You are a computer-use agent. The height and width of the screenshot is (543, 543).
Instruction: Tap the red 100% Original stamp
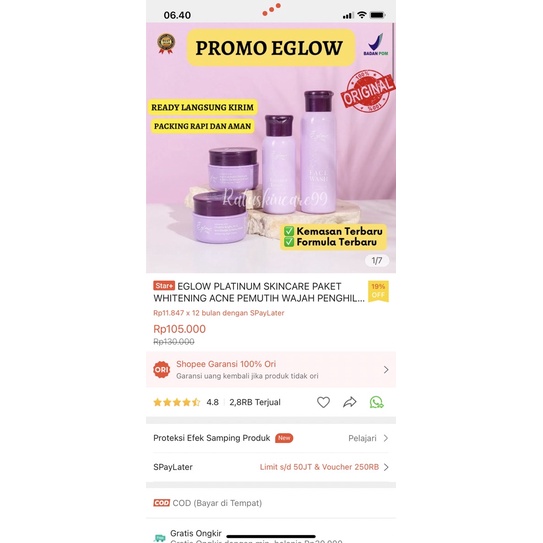coord(368,91)
